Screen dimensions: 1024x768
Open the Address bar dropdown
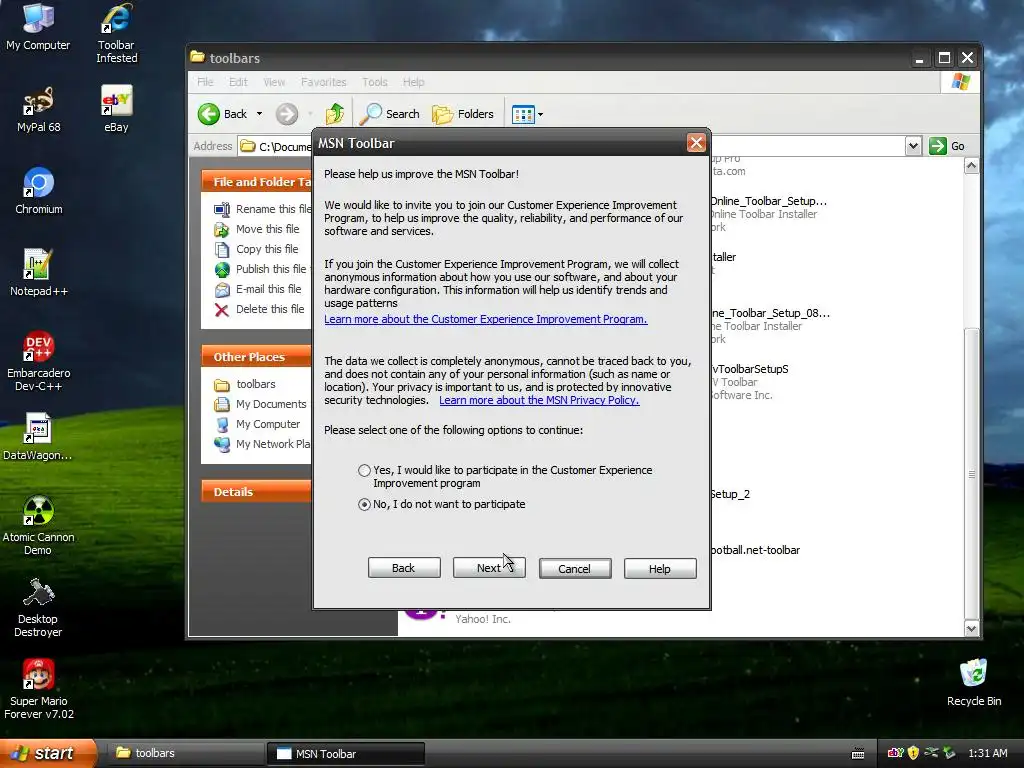[913, 146]
